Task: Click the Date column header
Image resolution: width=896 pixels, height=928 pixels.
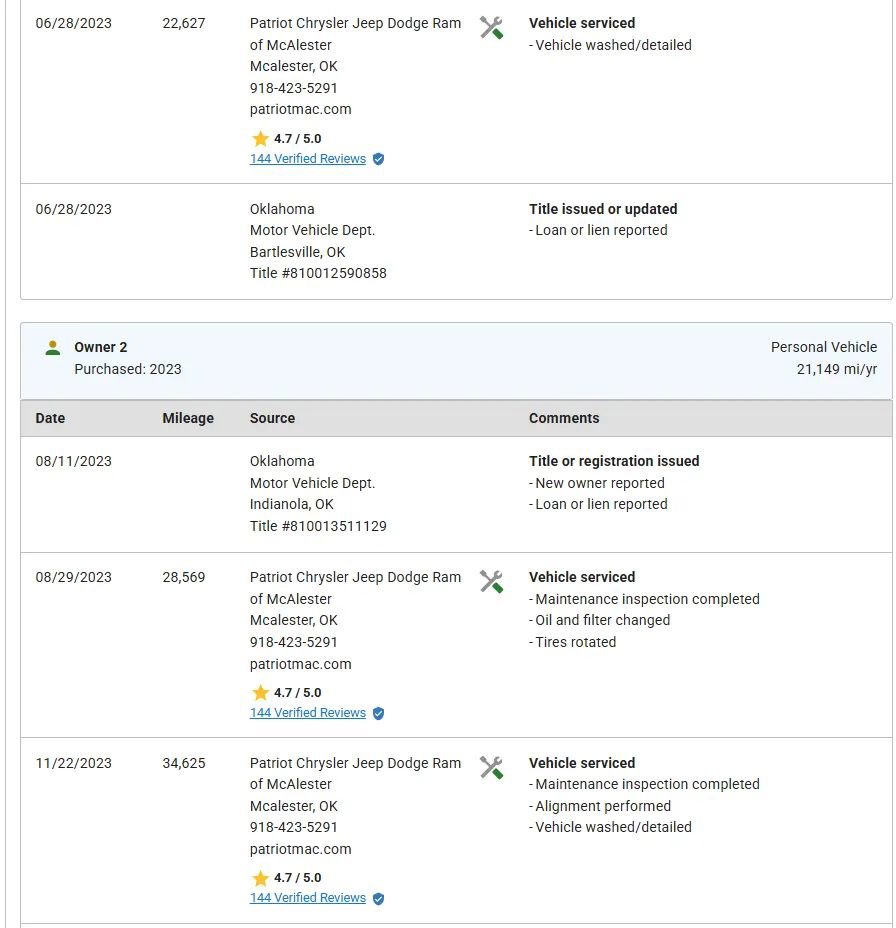Action: pos(50,418)
